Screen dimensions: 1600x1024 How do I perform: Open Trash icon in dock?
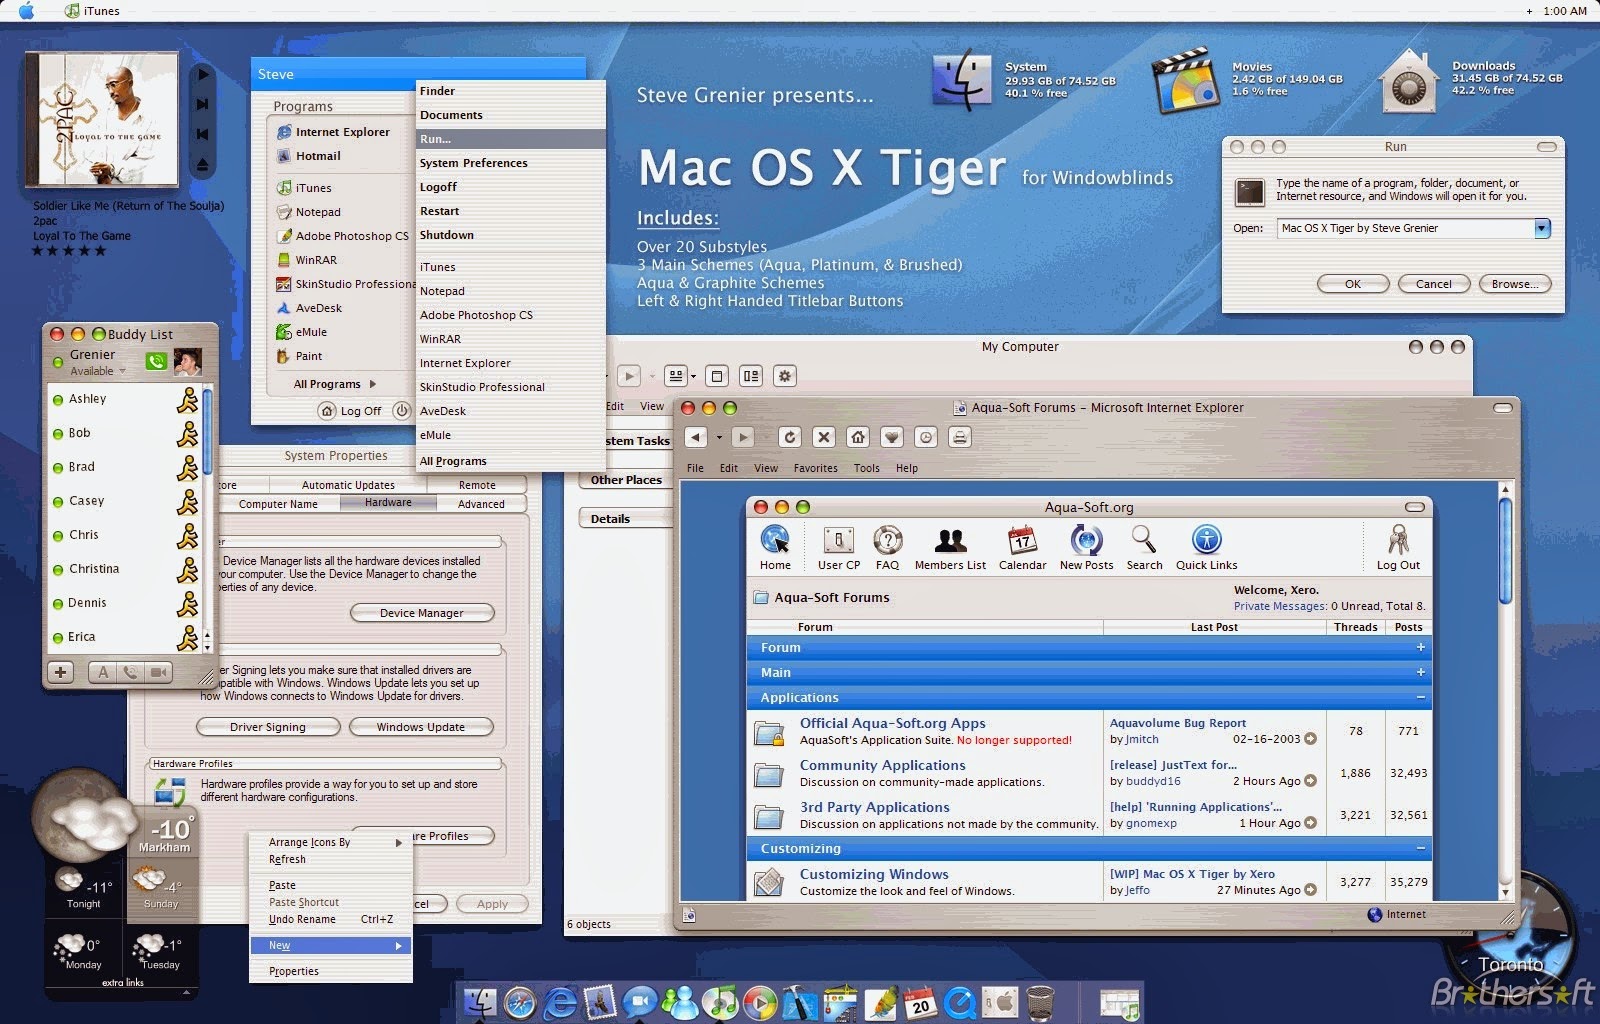1040,1002
